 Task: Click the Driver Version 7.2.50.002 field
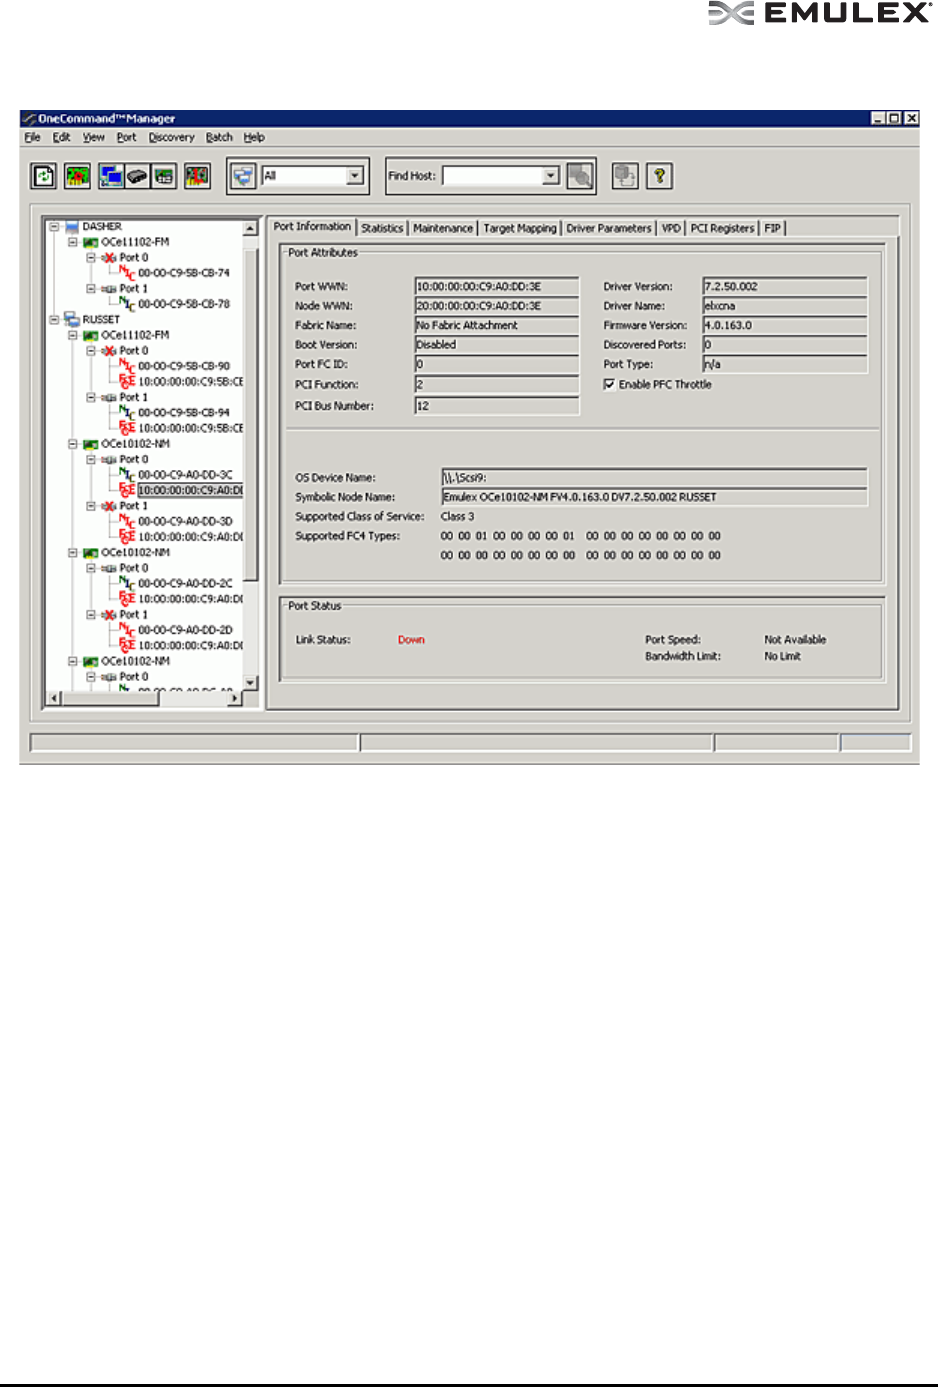tap(785, 286)
